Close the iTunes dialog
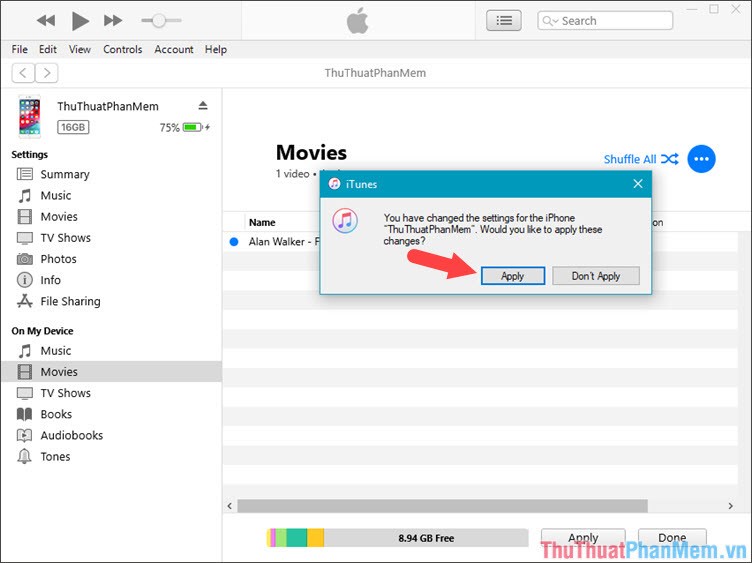This screenshot has height=563, width=752. pyautogui.click(x=638, y=184)
